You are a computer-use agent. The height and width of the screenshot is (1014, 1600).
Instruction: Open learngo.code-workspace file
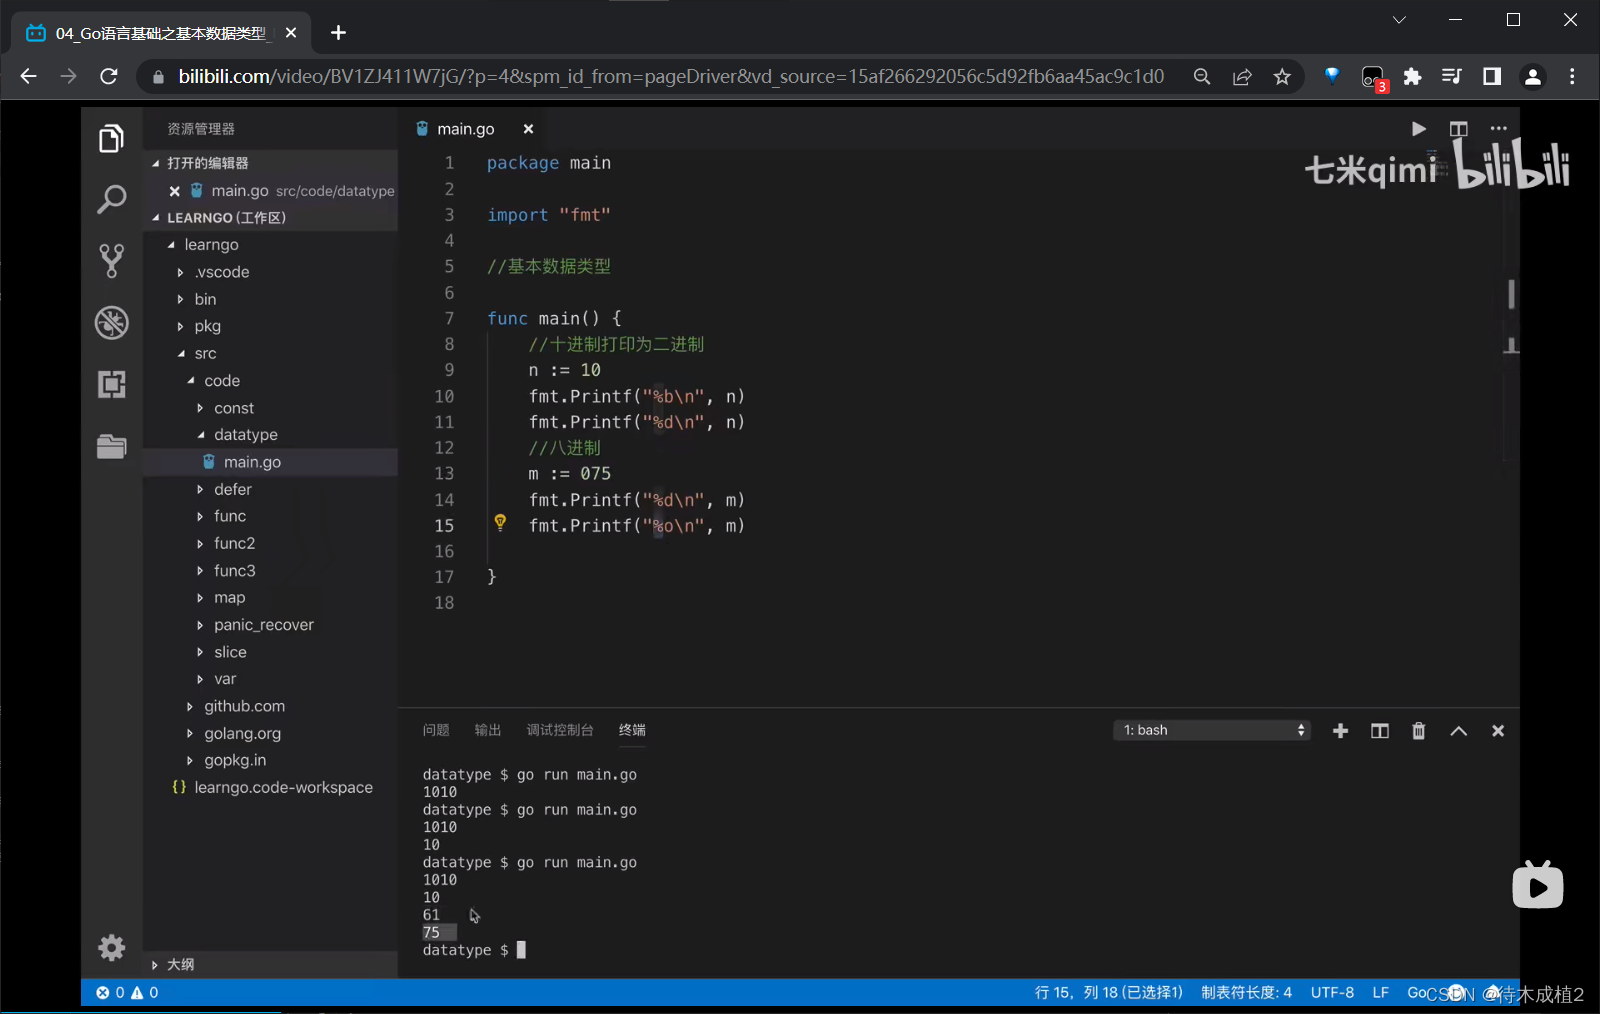[283, 788]
